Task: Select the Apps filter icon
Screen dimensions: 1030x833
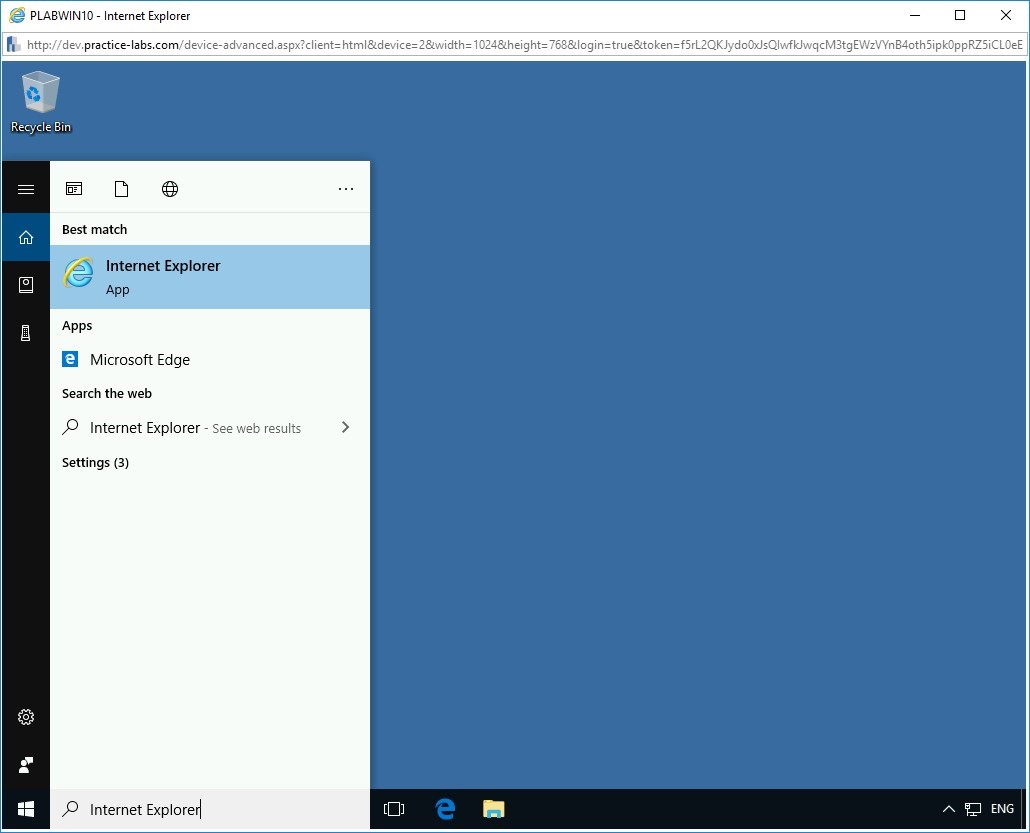Action: tap(74, 188)
